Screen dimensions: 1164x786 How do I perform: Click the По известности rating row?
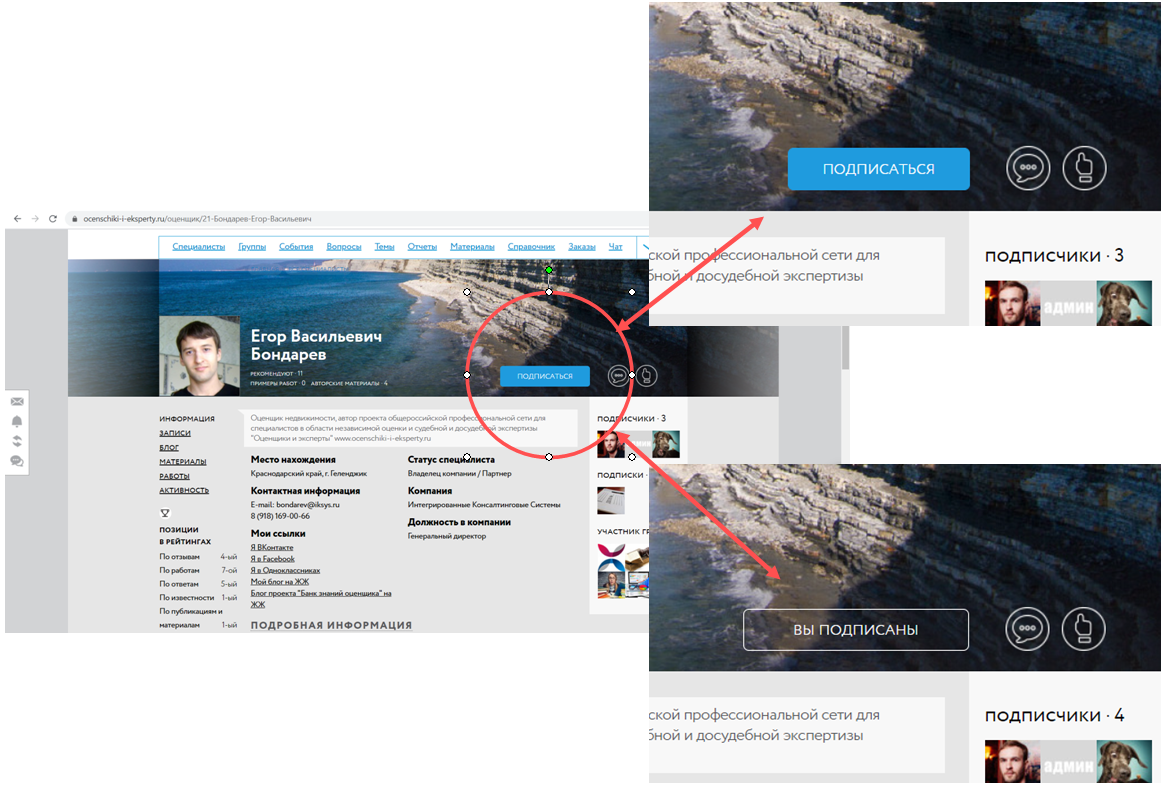[x=198, y=597]
